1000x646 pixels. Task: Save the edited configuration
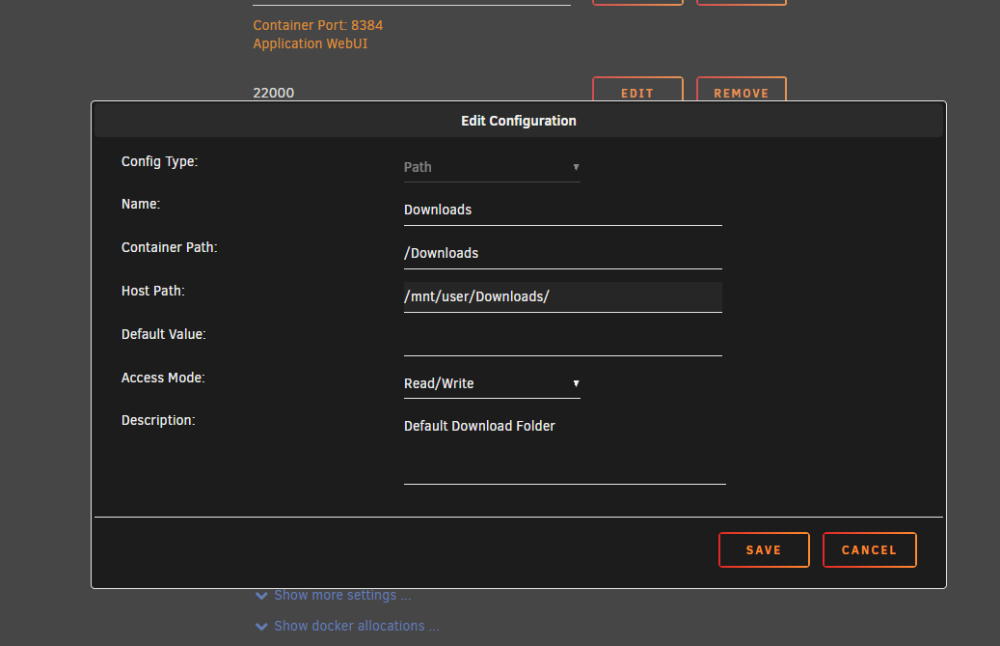(763, 550)
